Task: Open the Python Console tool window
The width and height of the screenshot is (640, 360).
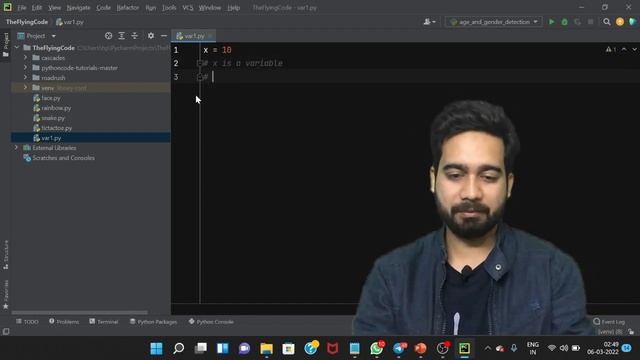Action: [x=211, y=322]
